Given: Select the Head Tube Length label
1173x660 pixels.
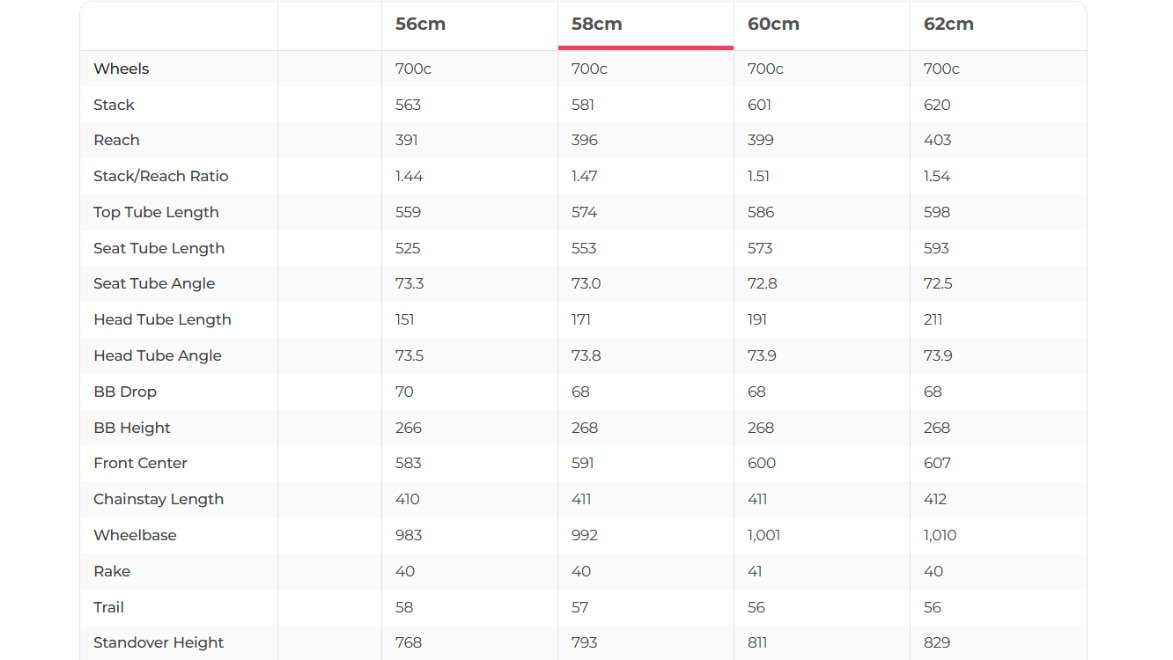Looking at the screenshot, I should 162,320.
